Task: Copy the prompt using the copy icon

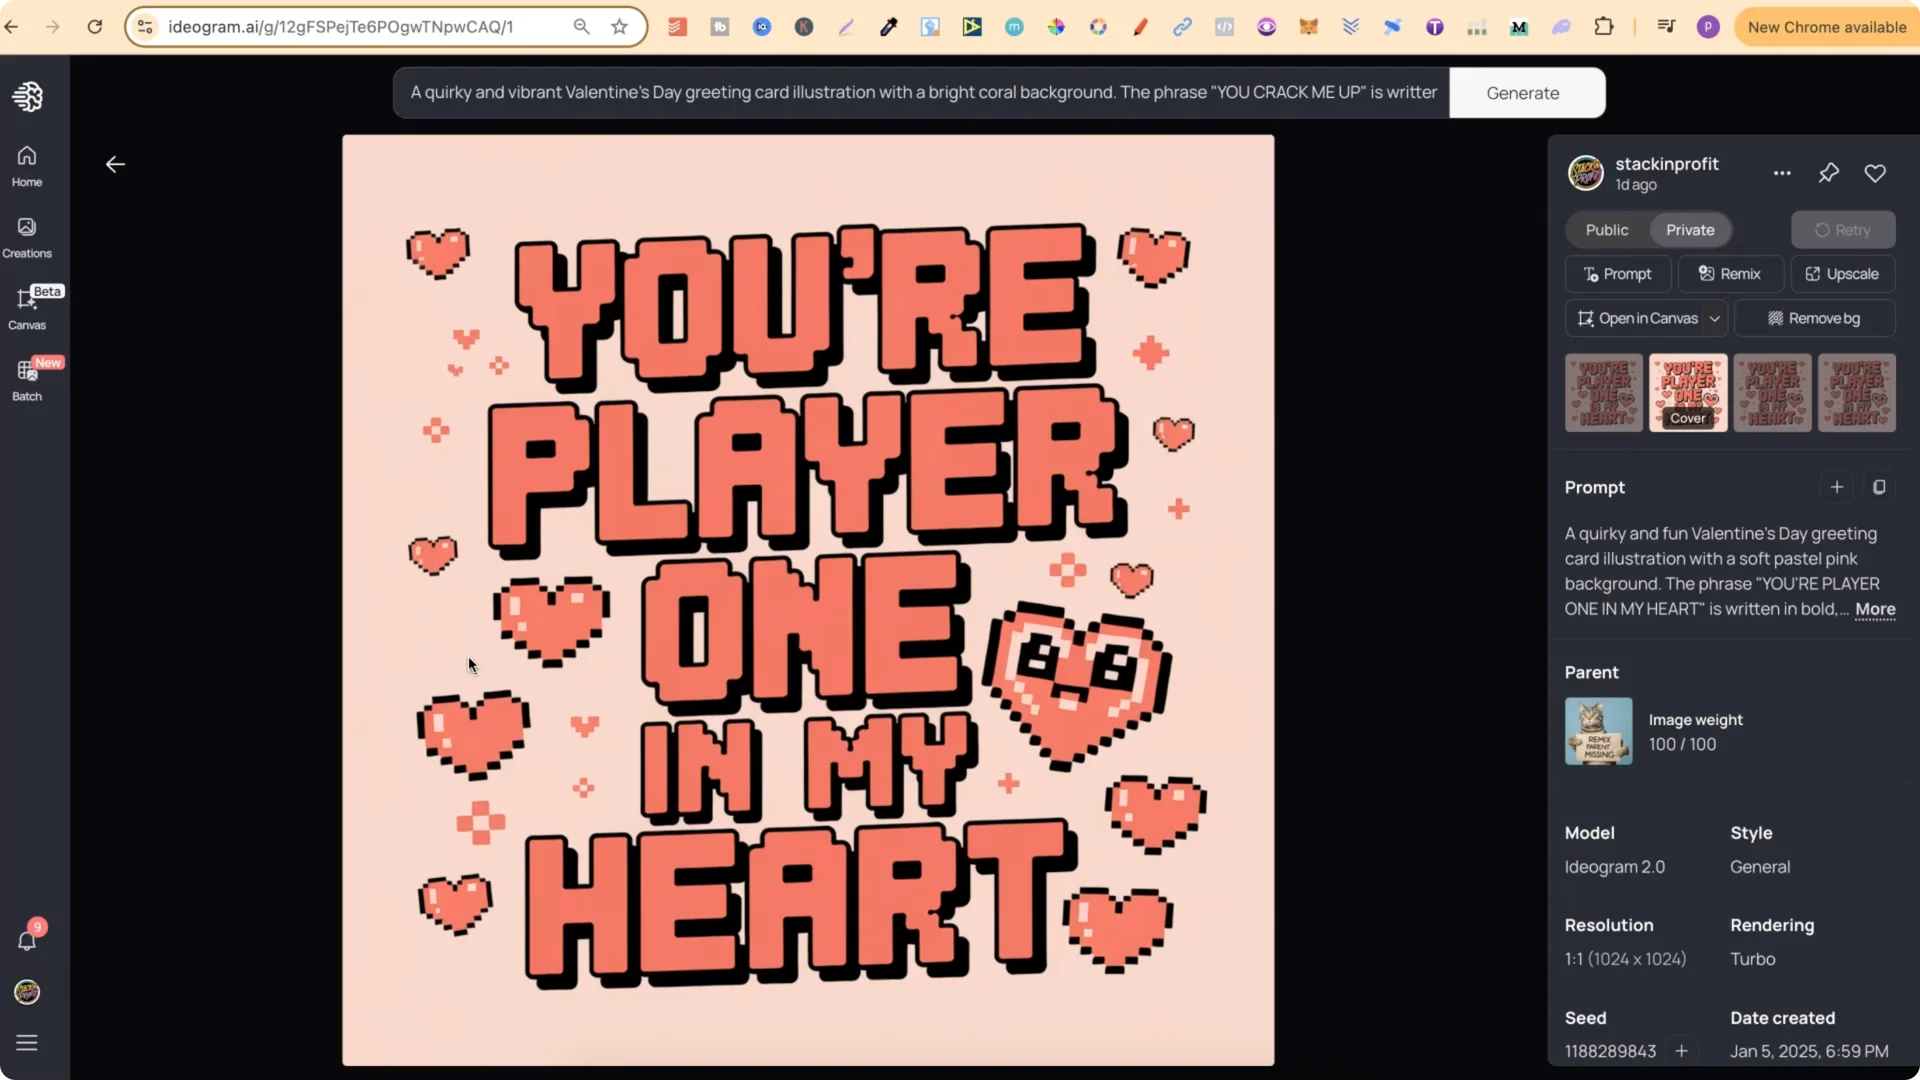Action: [x=1880, y=487]
